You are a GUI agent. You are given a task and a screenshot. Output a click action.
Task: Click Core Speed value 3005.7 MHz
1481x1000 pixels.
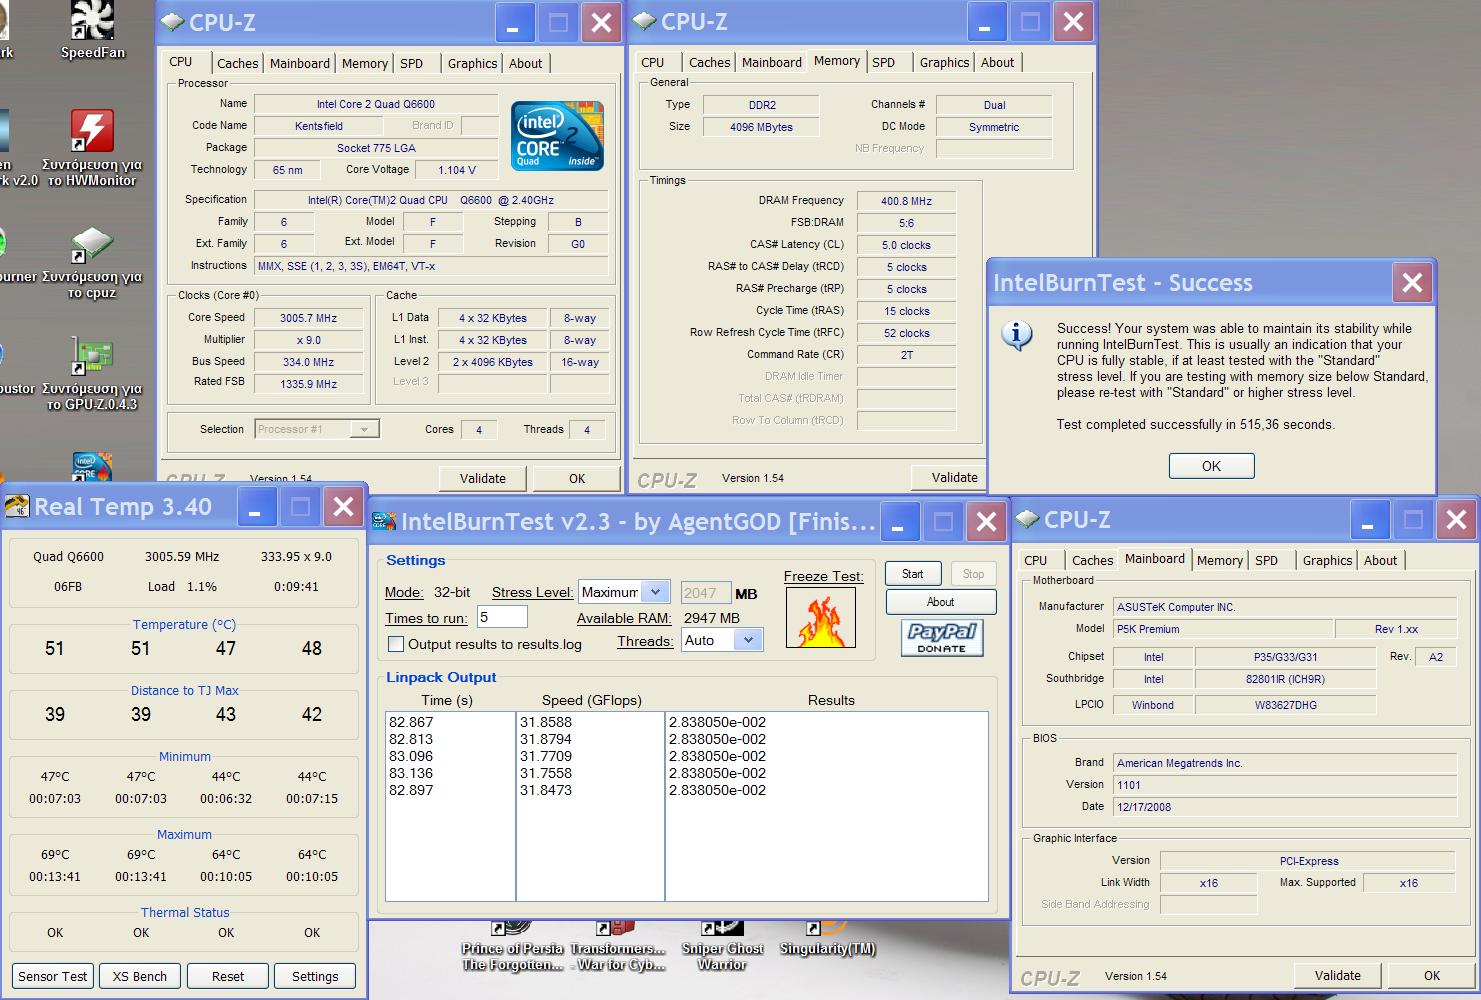click(x=308, y=318)
